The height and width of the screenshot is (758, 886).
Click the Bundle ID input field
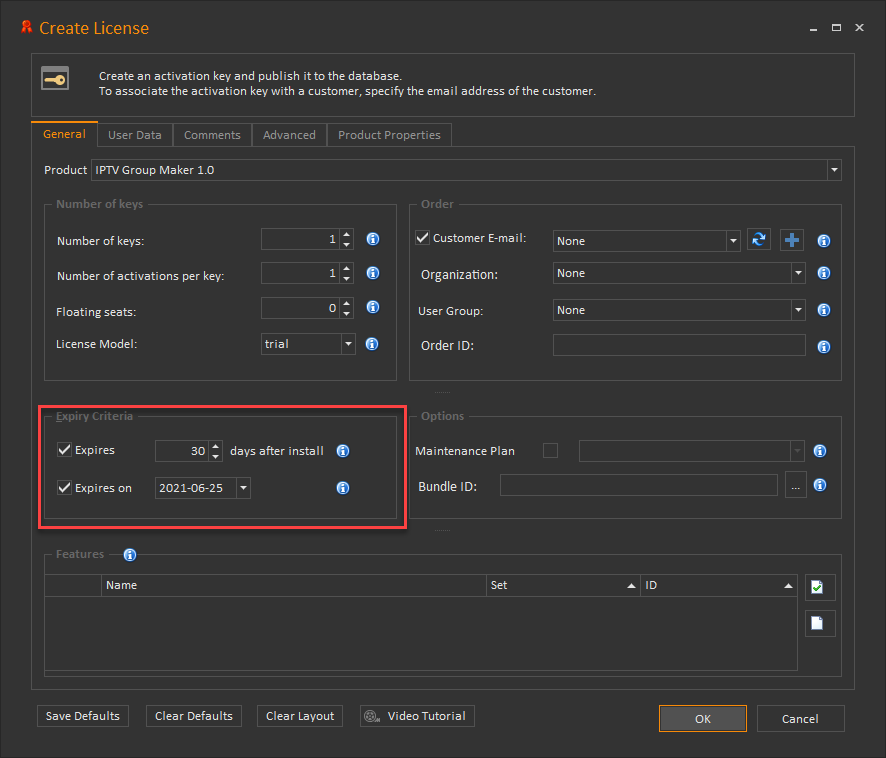pyautogui.click(x=639, y=486)
